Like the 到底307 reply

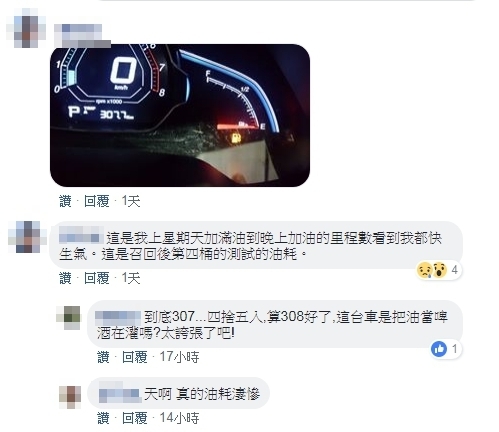(x=103, y=357)
